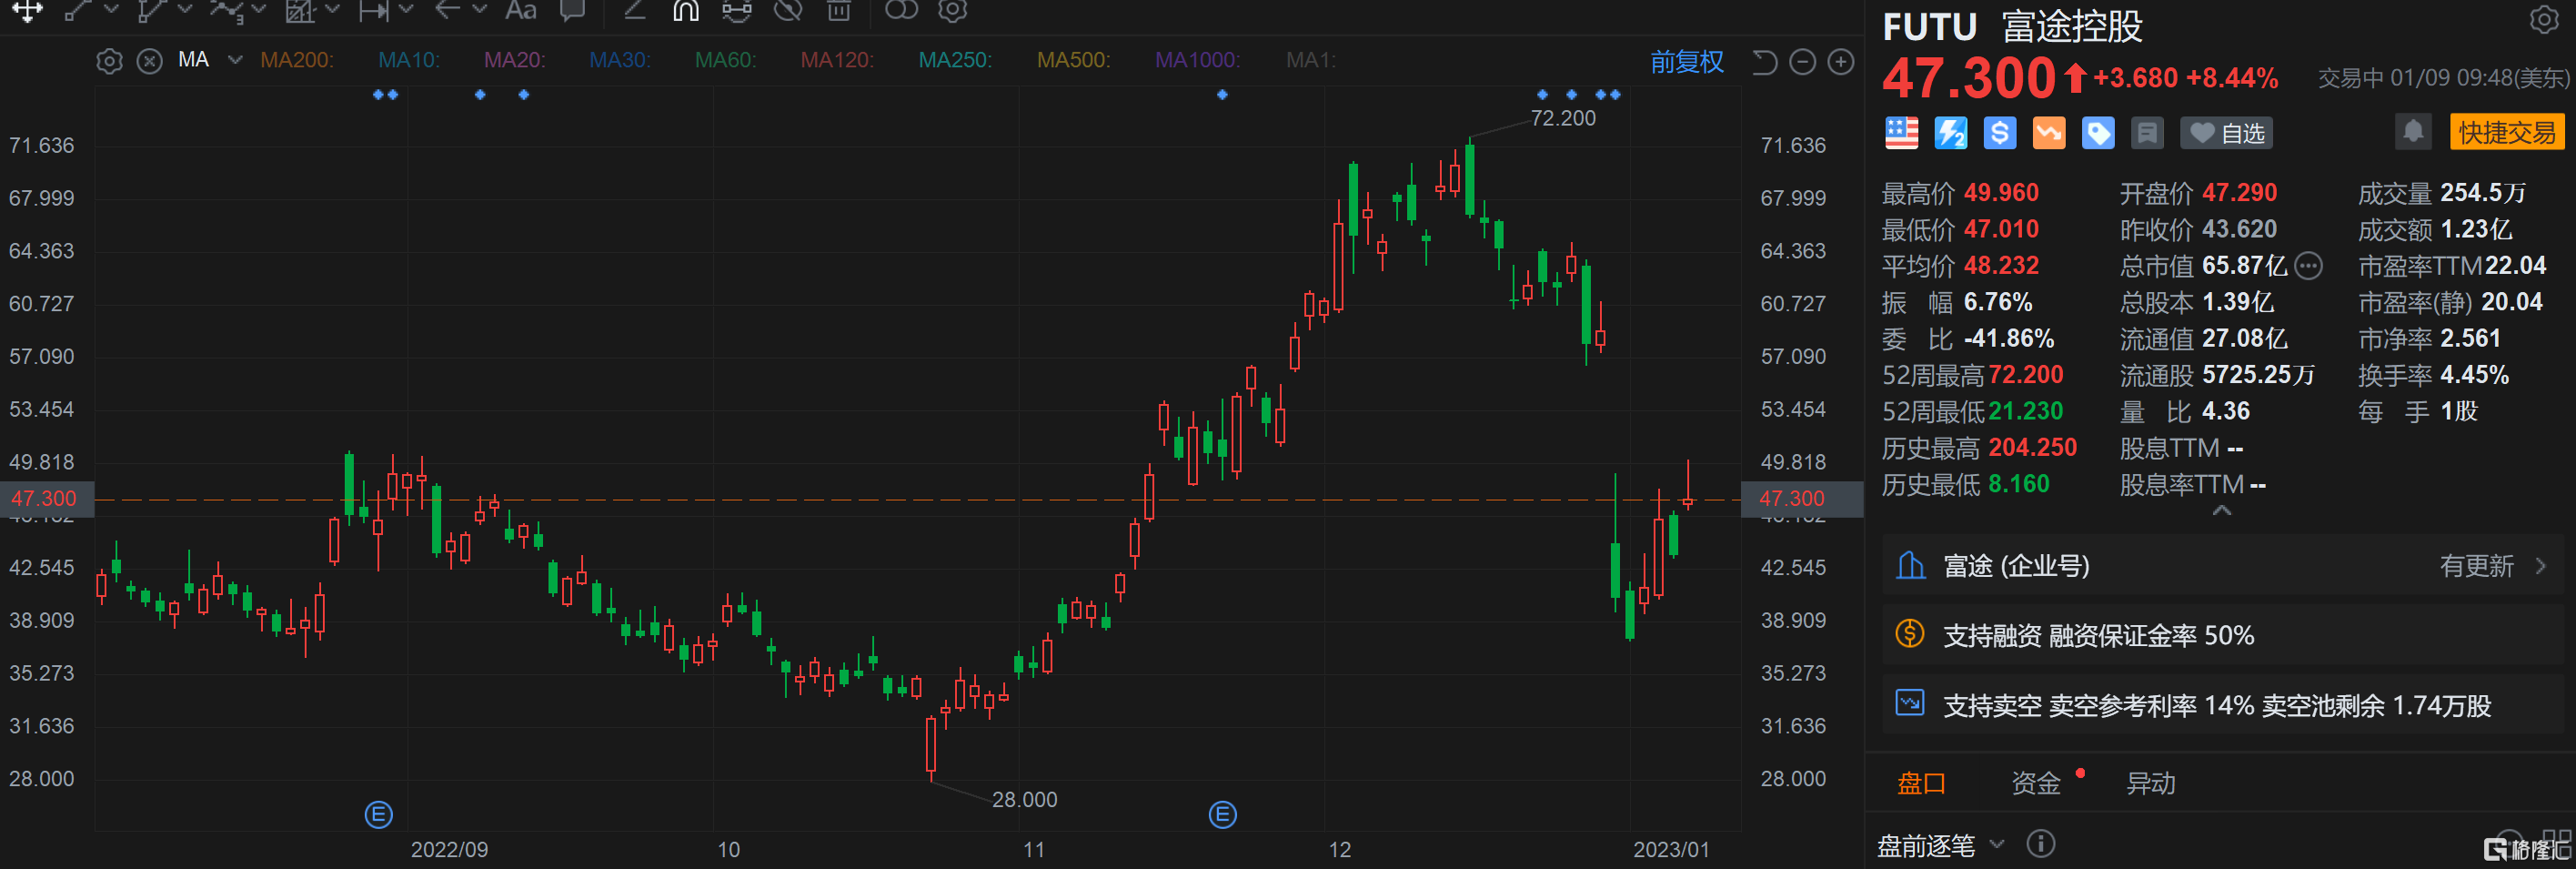Click the MA60 legend label

pyautogui.click(x=726, y=60)
